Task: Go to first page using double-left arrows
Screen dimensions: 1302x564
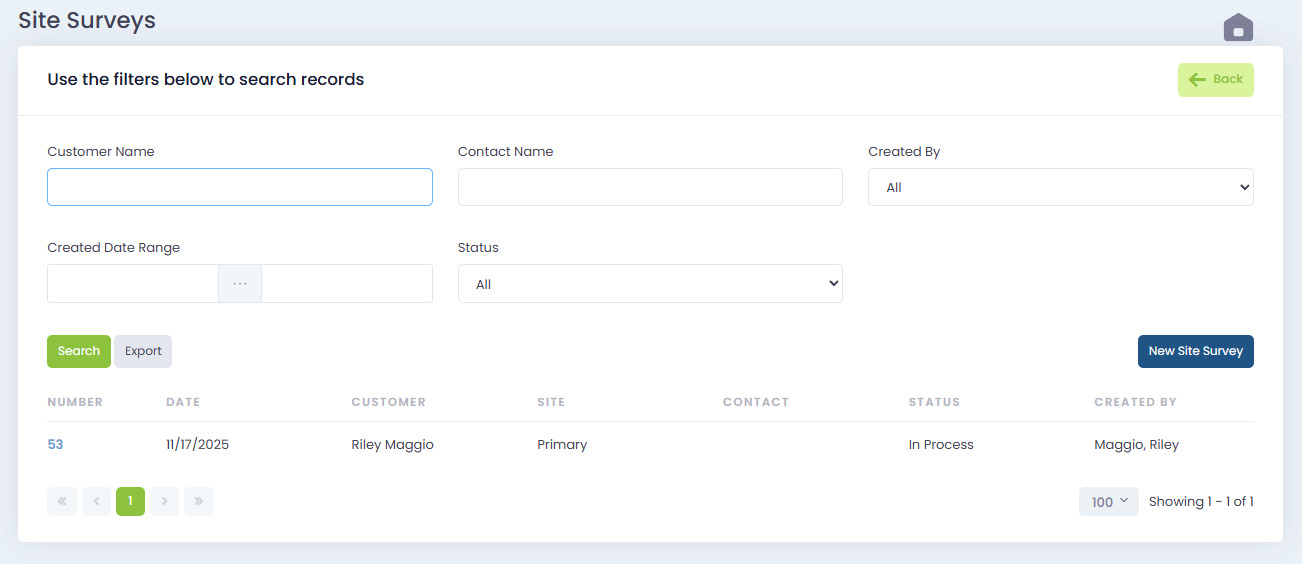Action: click(61, 501)
